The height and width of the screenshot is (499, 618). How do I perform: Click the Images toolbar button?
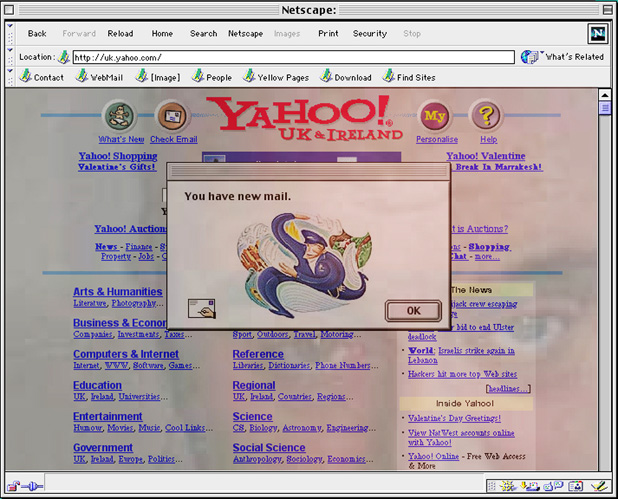[287, 34]
